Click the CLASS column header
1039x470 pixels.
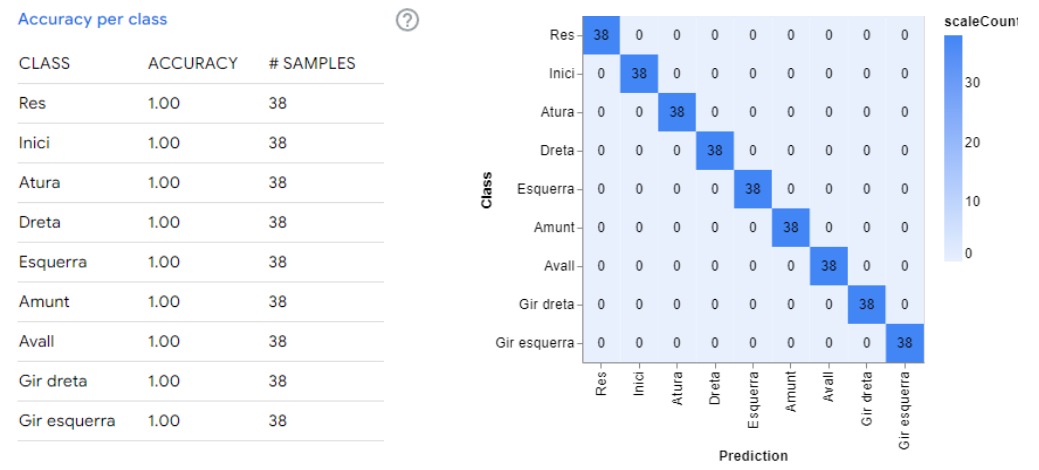(x=44, y=63)
